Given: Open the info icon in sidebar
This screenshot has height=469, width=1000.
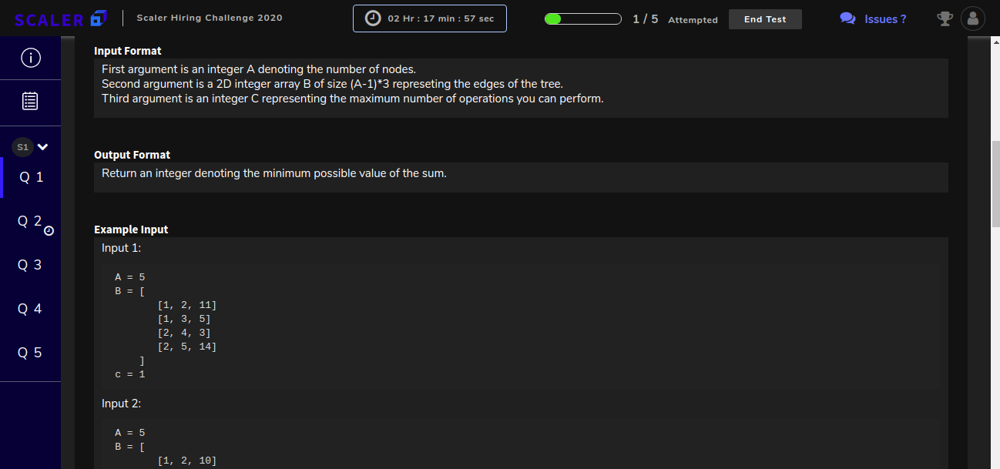Looking at the screenshot, I should click(x=31, y=58).
